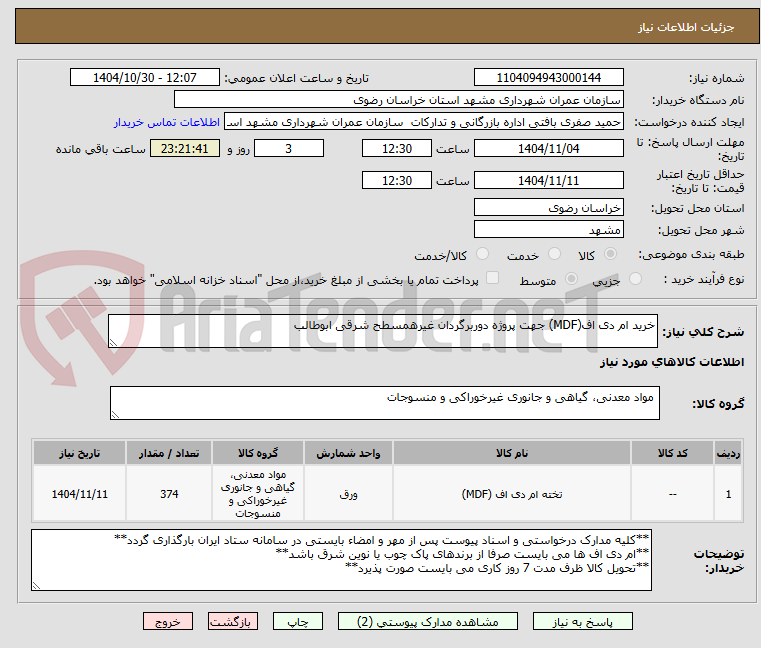This screenshot has height=648, width=761.
Task: Click the price validity time 12:30 field
Action: point(397,181)
